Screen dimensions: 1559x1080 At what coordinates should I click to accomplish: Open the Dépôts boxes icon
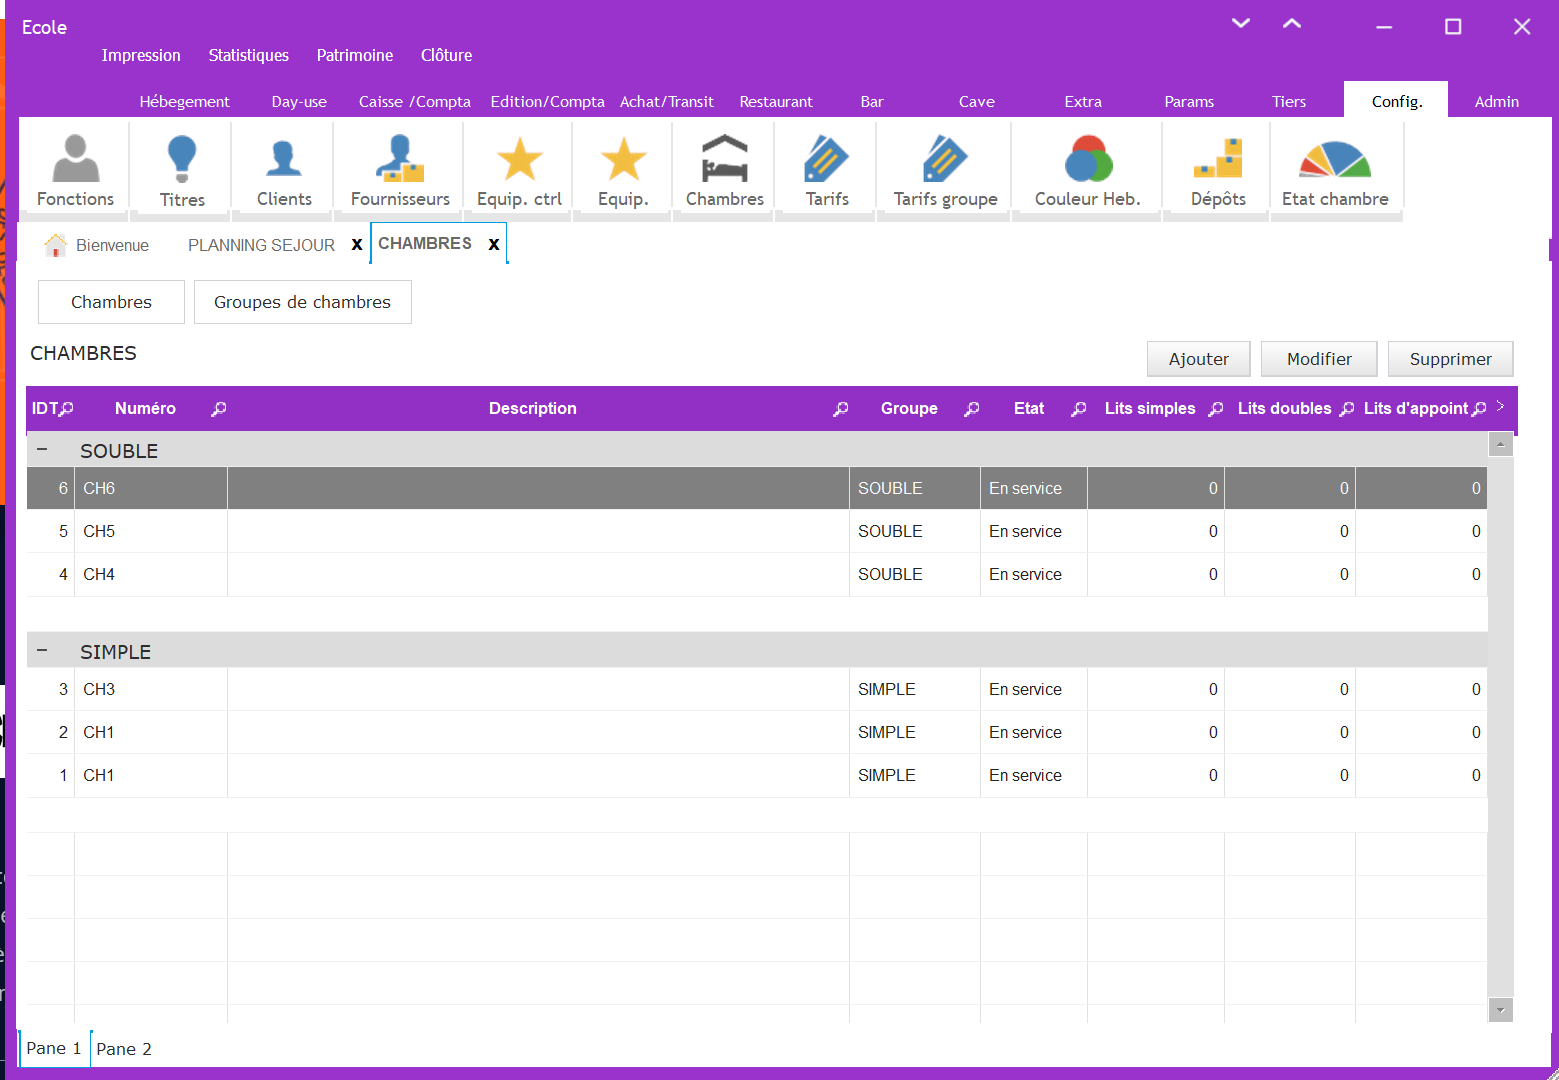[x=1218, y=170]
